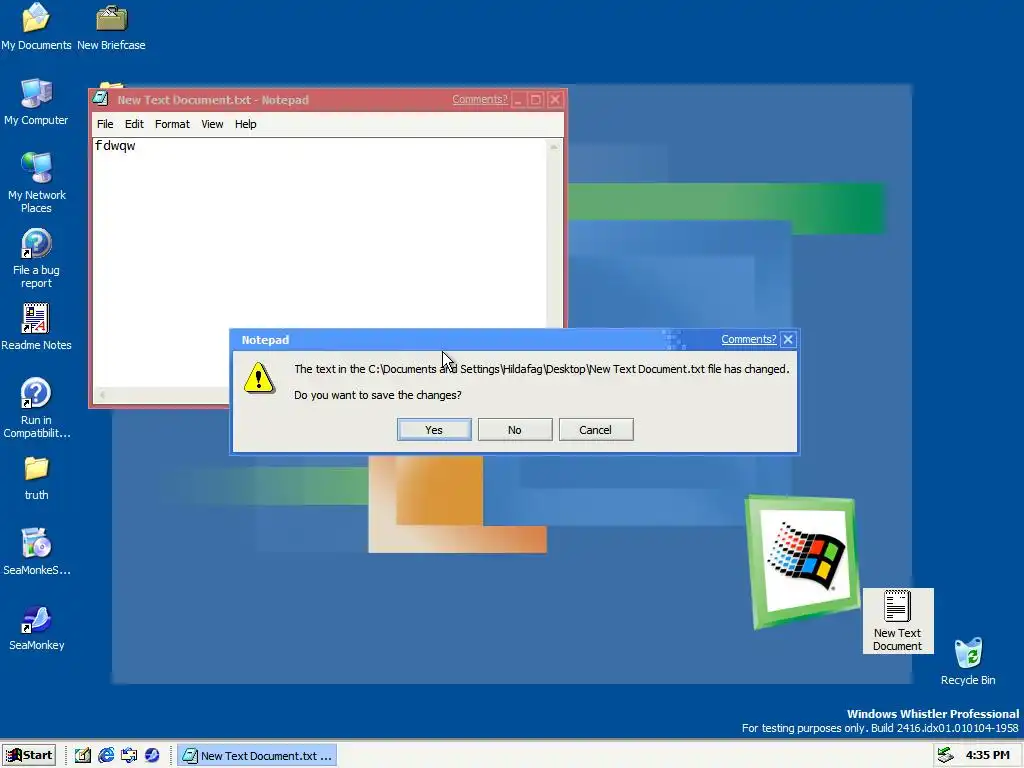Viewport: 1024px width, 768px height.
Task: Maximize the Notepad window
Action: tap(536, 100)
